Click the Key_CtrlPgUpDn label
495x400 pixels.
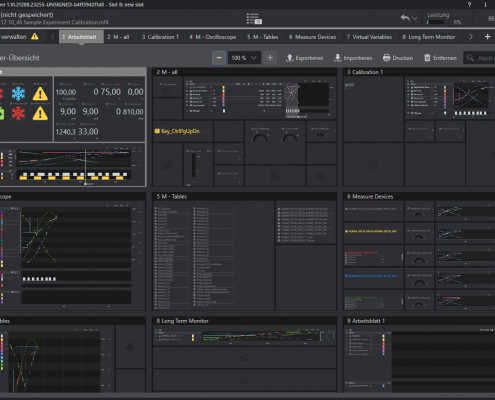coord(180,131)
